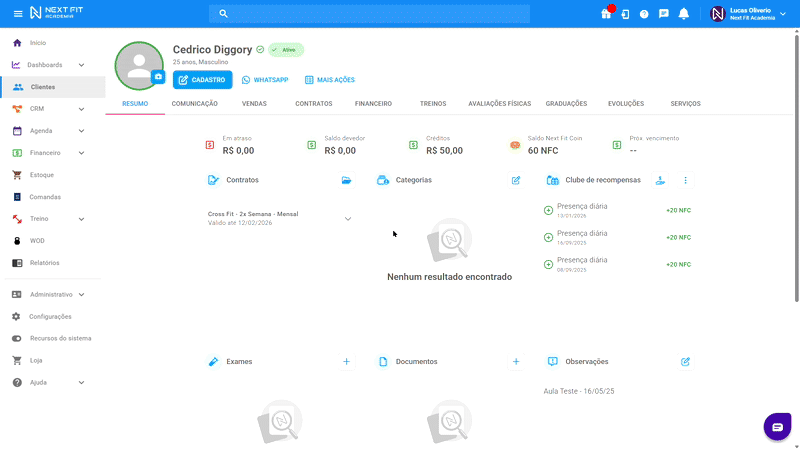Open the chat messages icon in the header

pos(663,14)
